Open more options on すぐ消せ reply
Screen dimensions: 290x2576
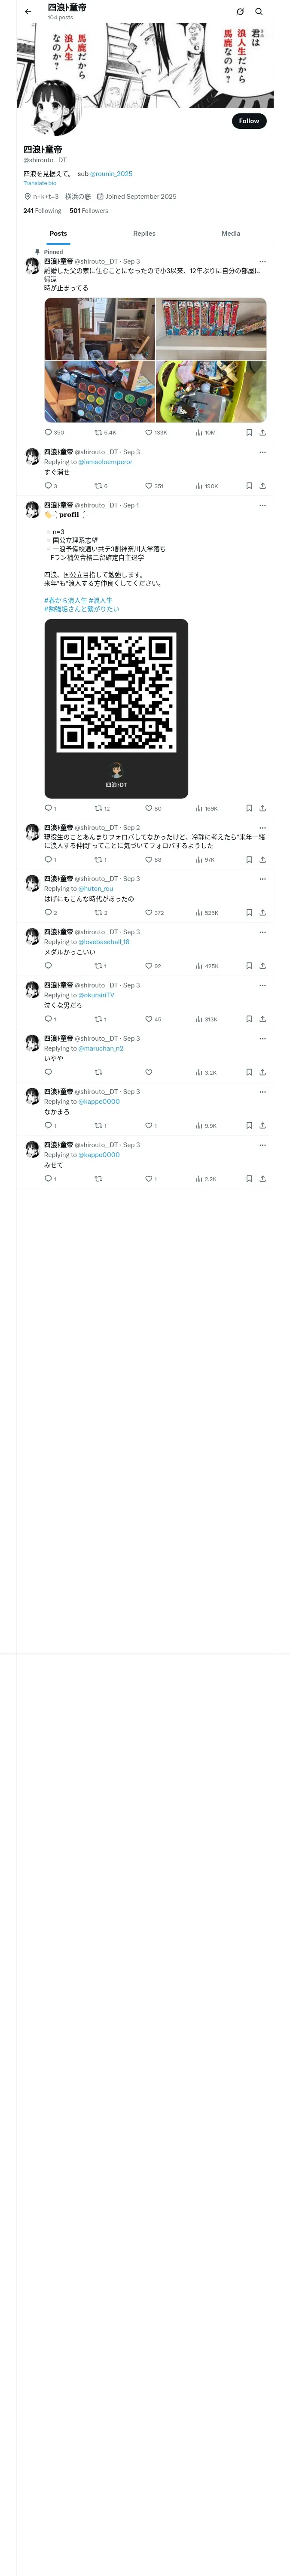(262, 452)
